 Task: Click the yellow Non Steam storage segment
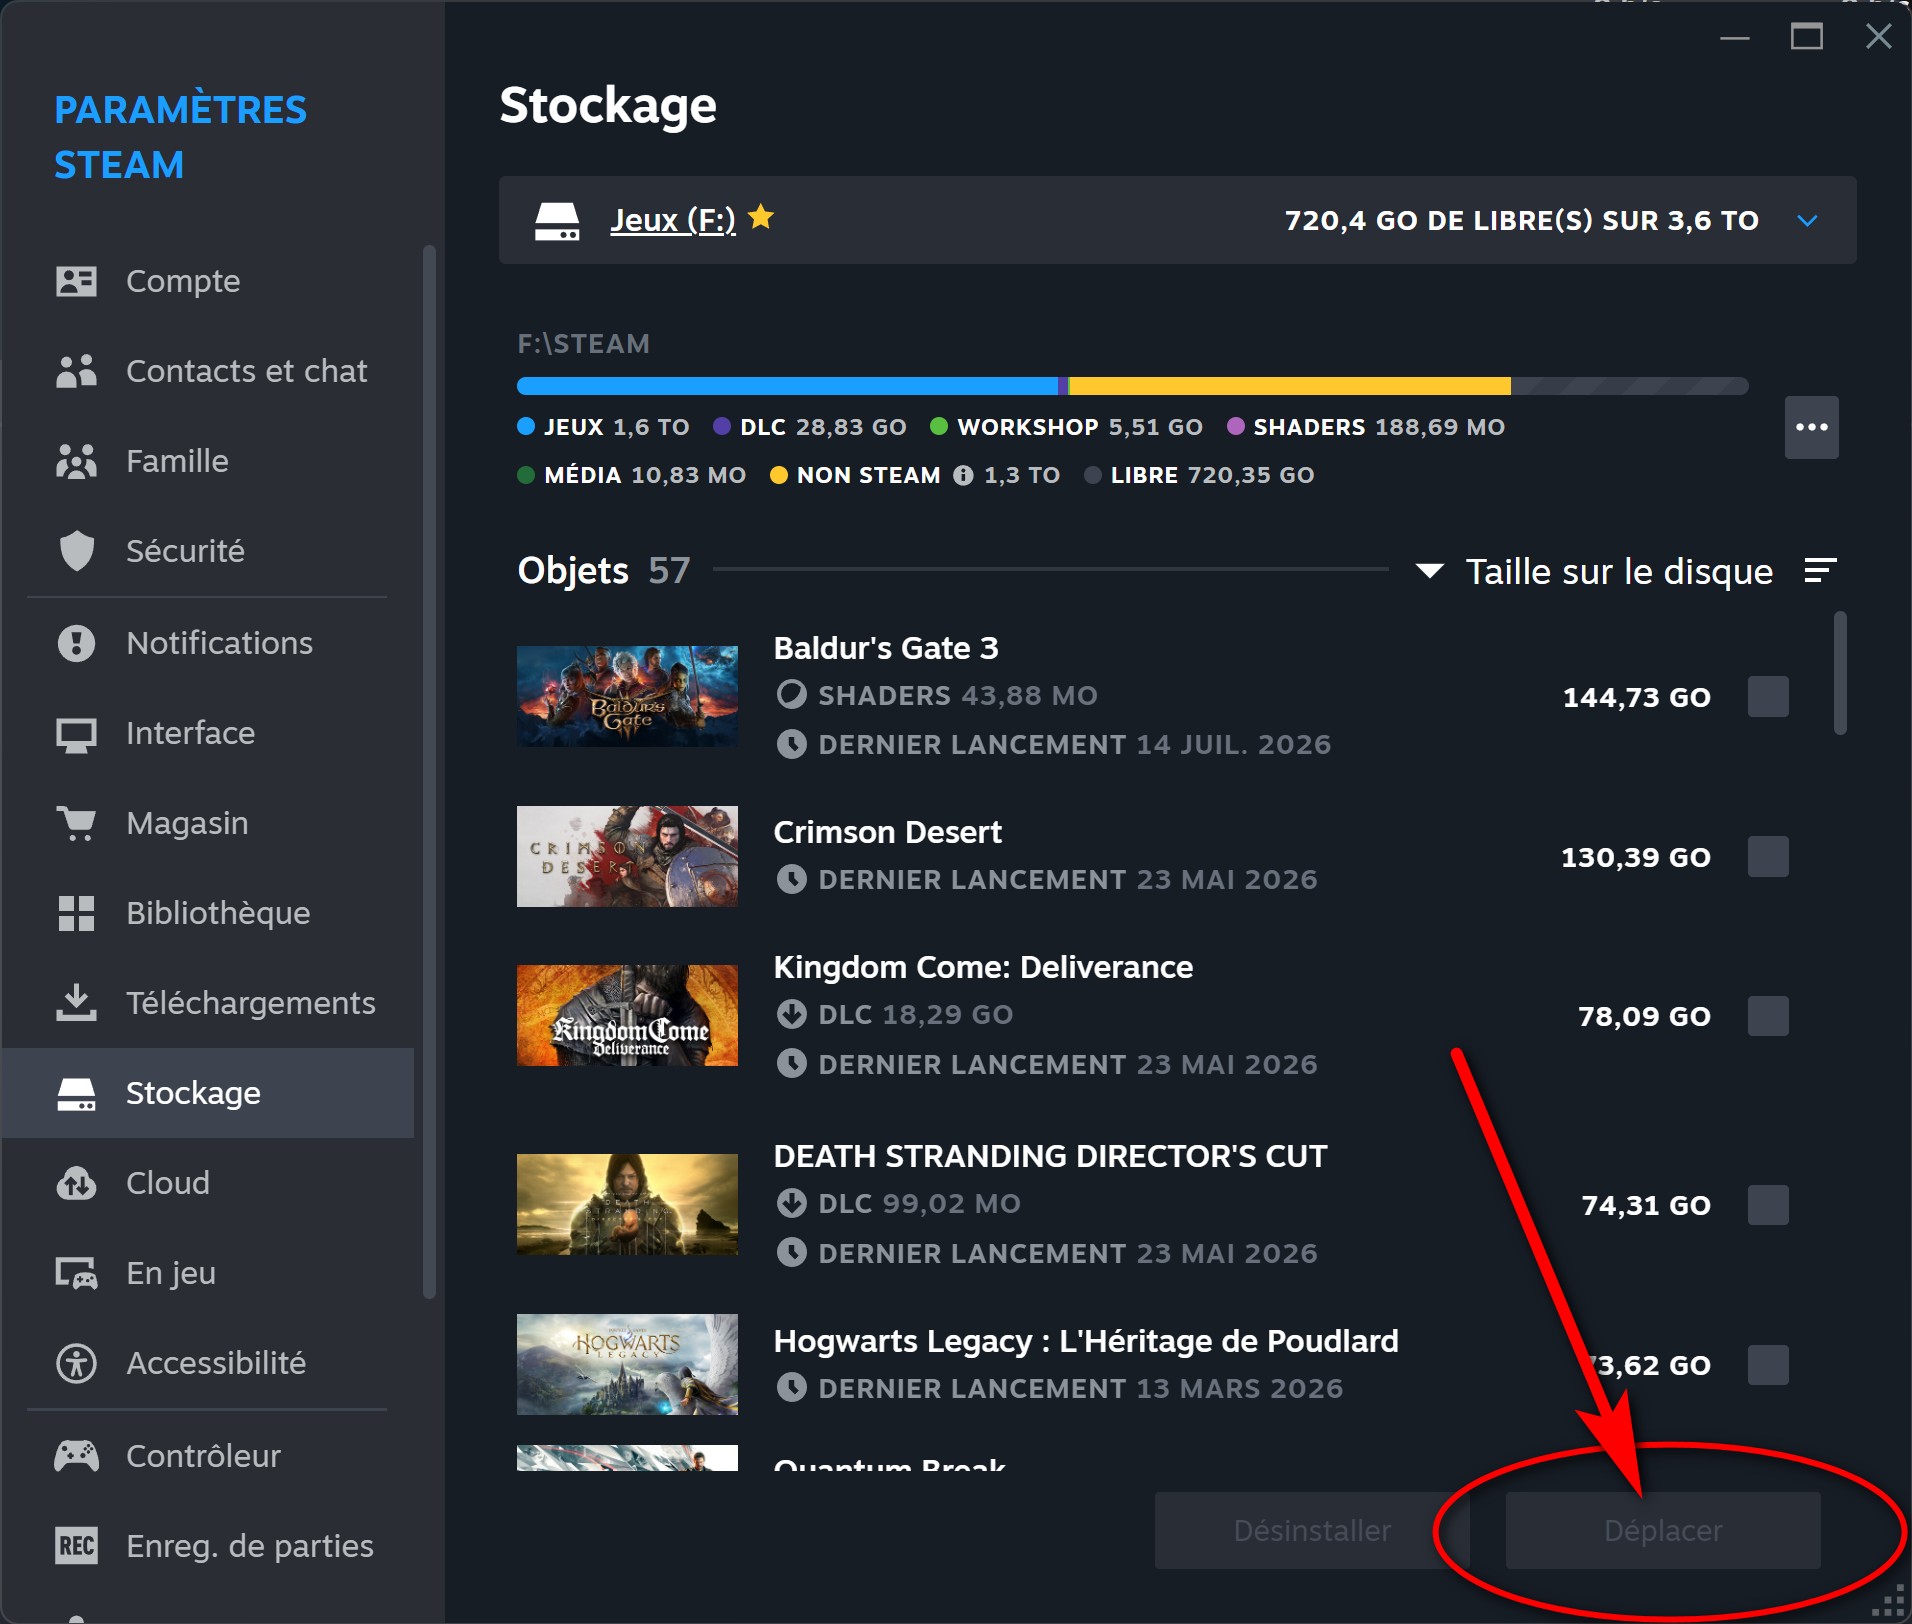pyautogui.click(x=1290, y=386)
